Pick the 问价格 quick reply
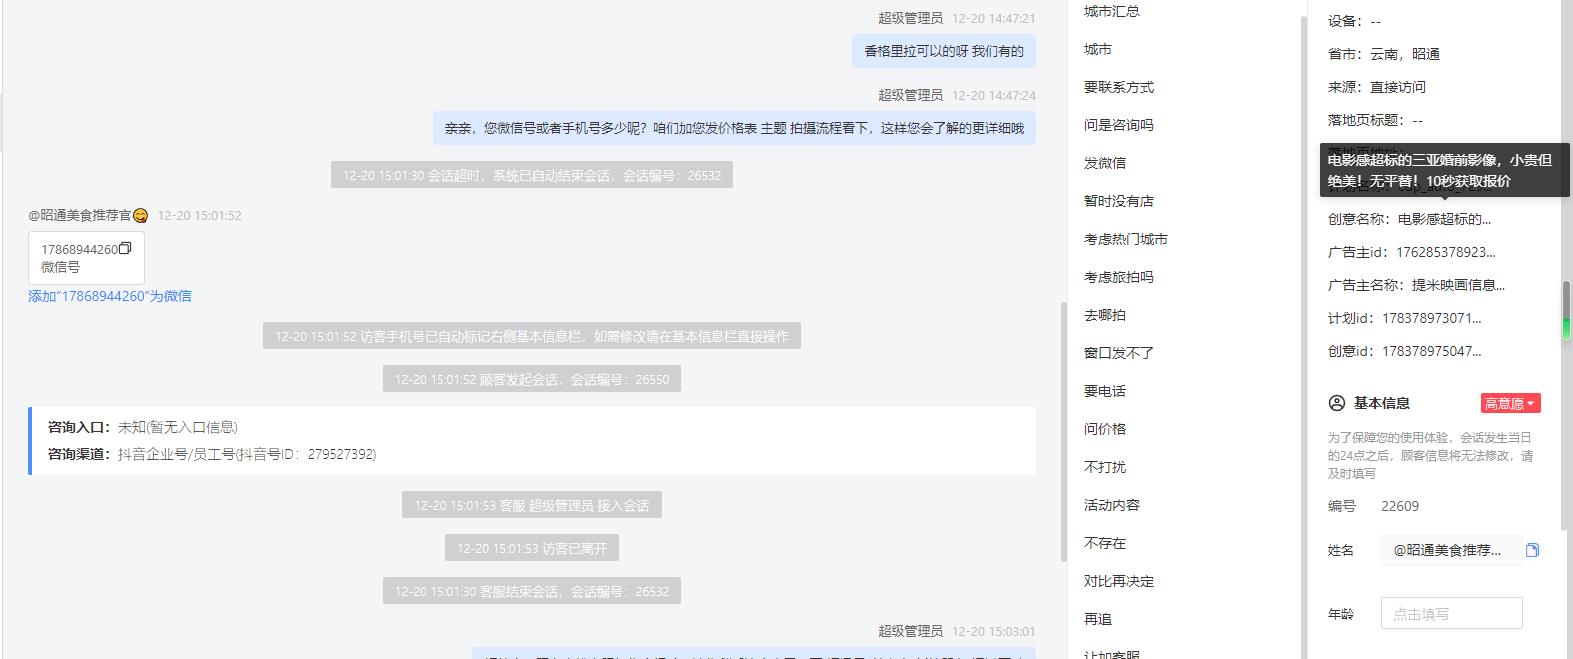This screenshot has width=1573, height=659. pyautogui.click(x=1105, y=429)
